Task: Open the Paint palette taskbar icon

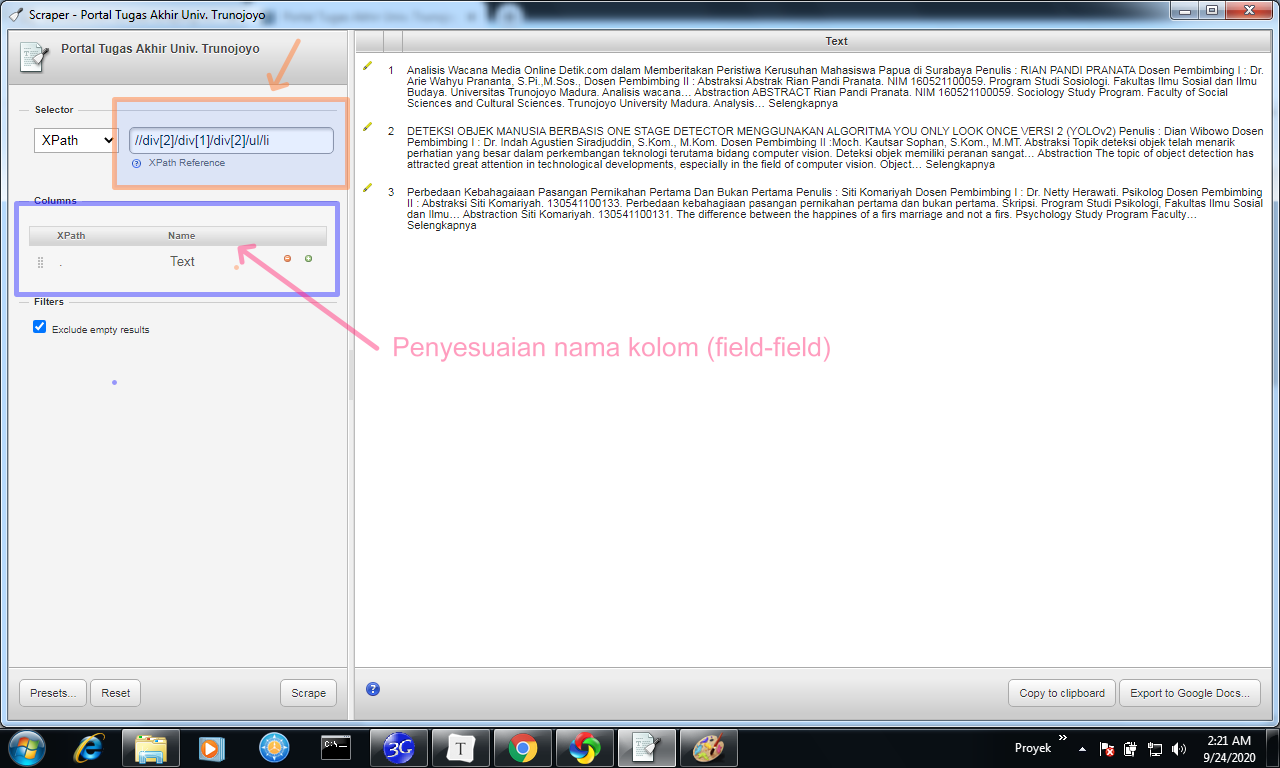Action: point(709,748)
